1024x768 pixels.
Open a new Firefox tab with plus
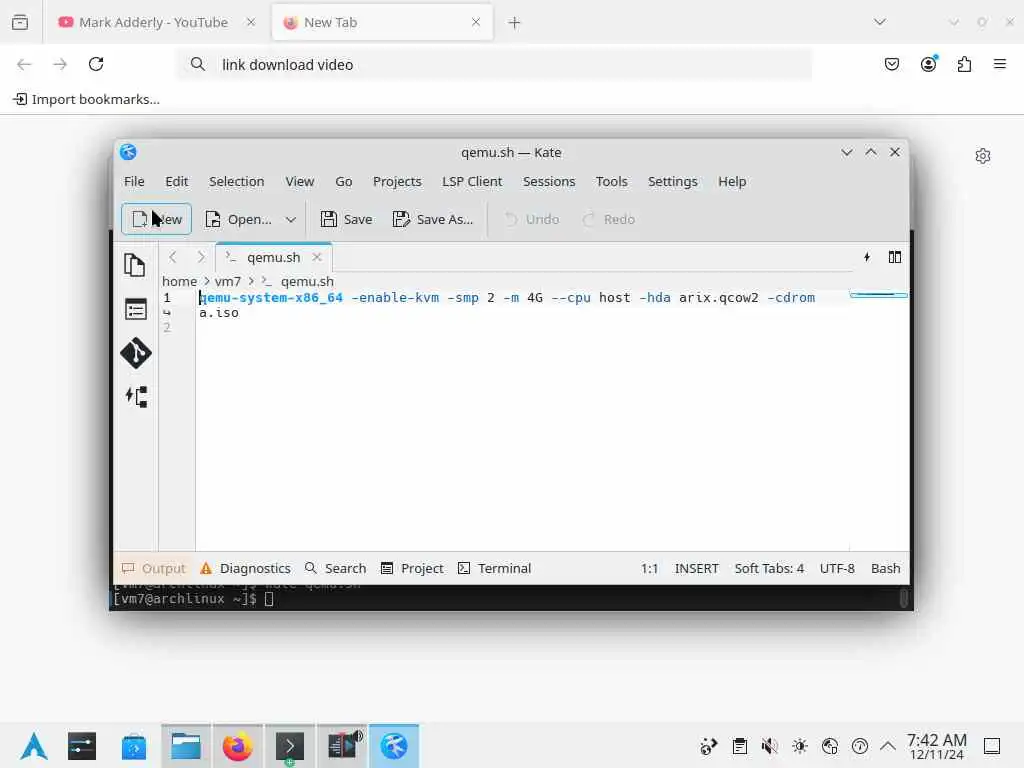click(515, 23)
